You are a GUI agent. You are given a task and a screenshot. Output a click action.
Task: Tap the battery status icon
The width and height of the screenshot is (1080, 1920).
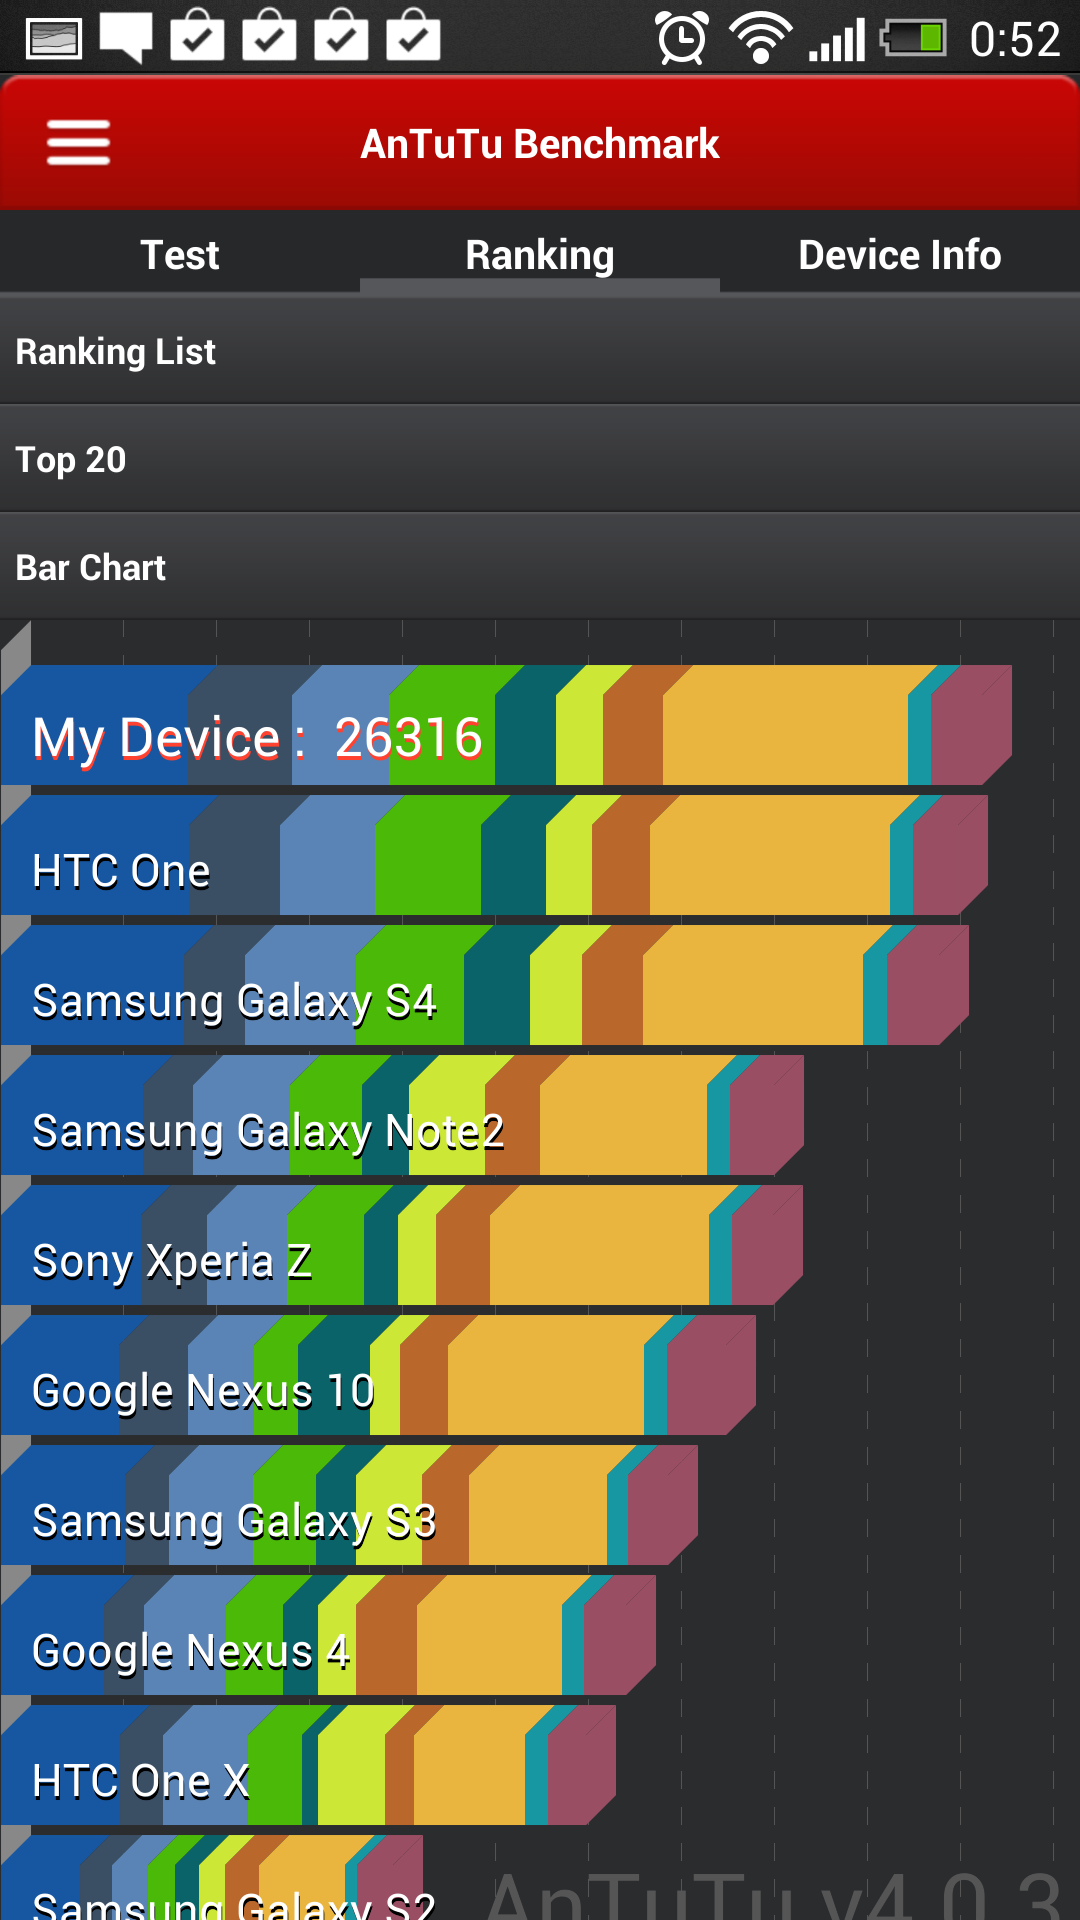(x=913, y=39)
